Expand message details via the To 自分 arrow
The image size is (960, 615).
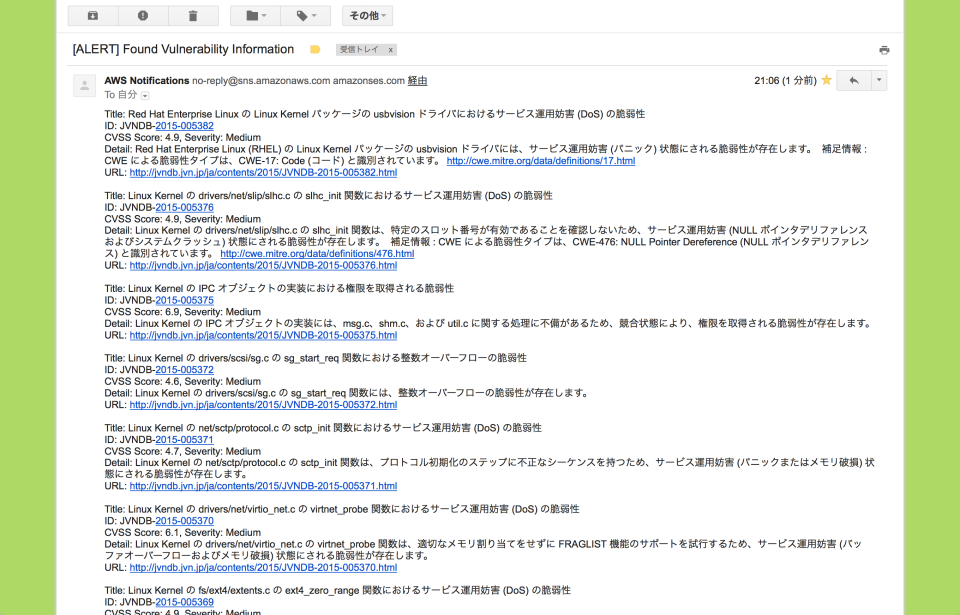click(x=147, y=94)
